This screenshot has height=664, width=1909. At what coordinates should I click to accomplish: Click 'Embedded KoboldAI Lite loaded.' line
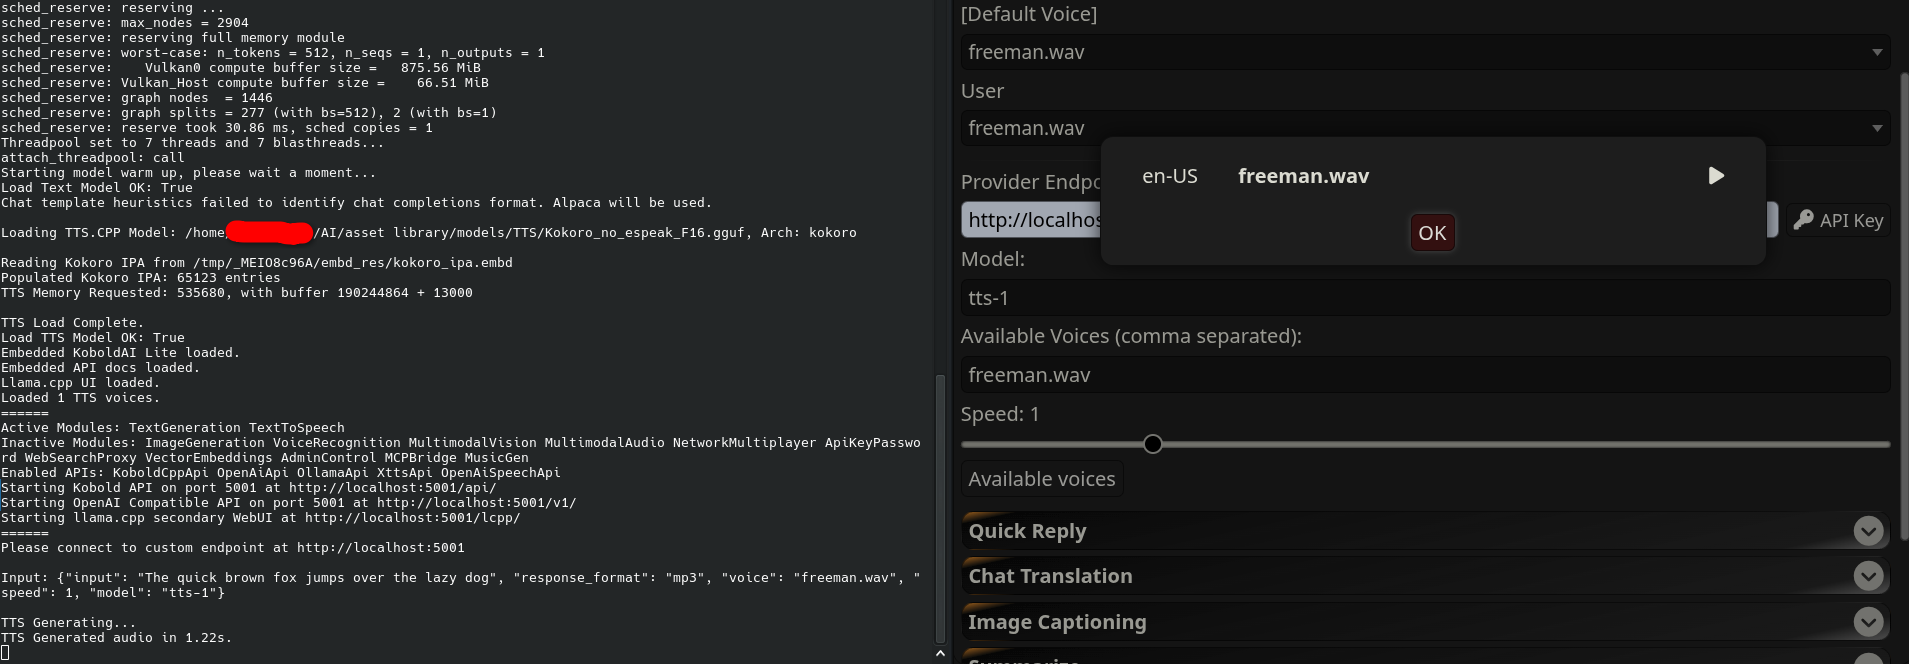[x=120, y=353]
